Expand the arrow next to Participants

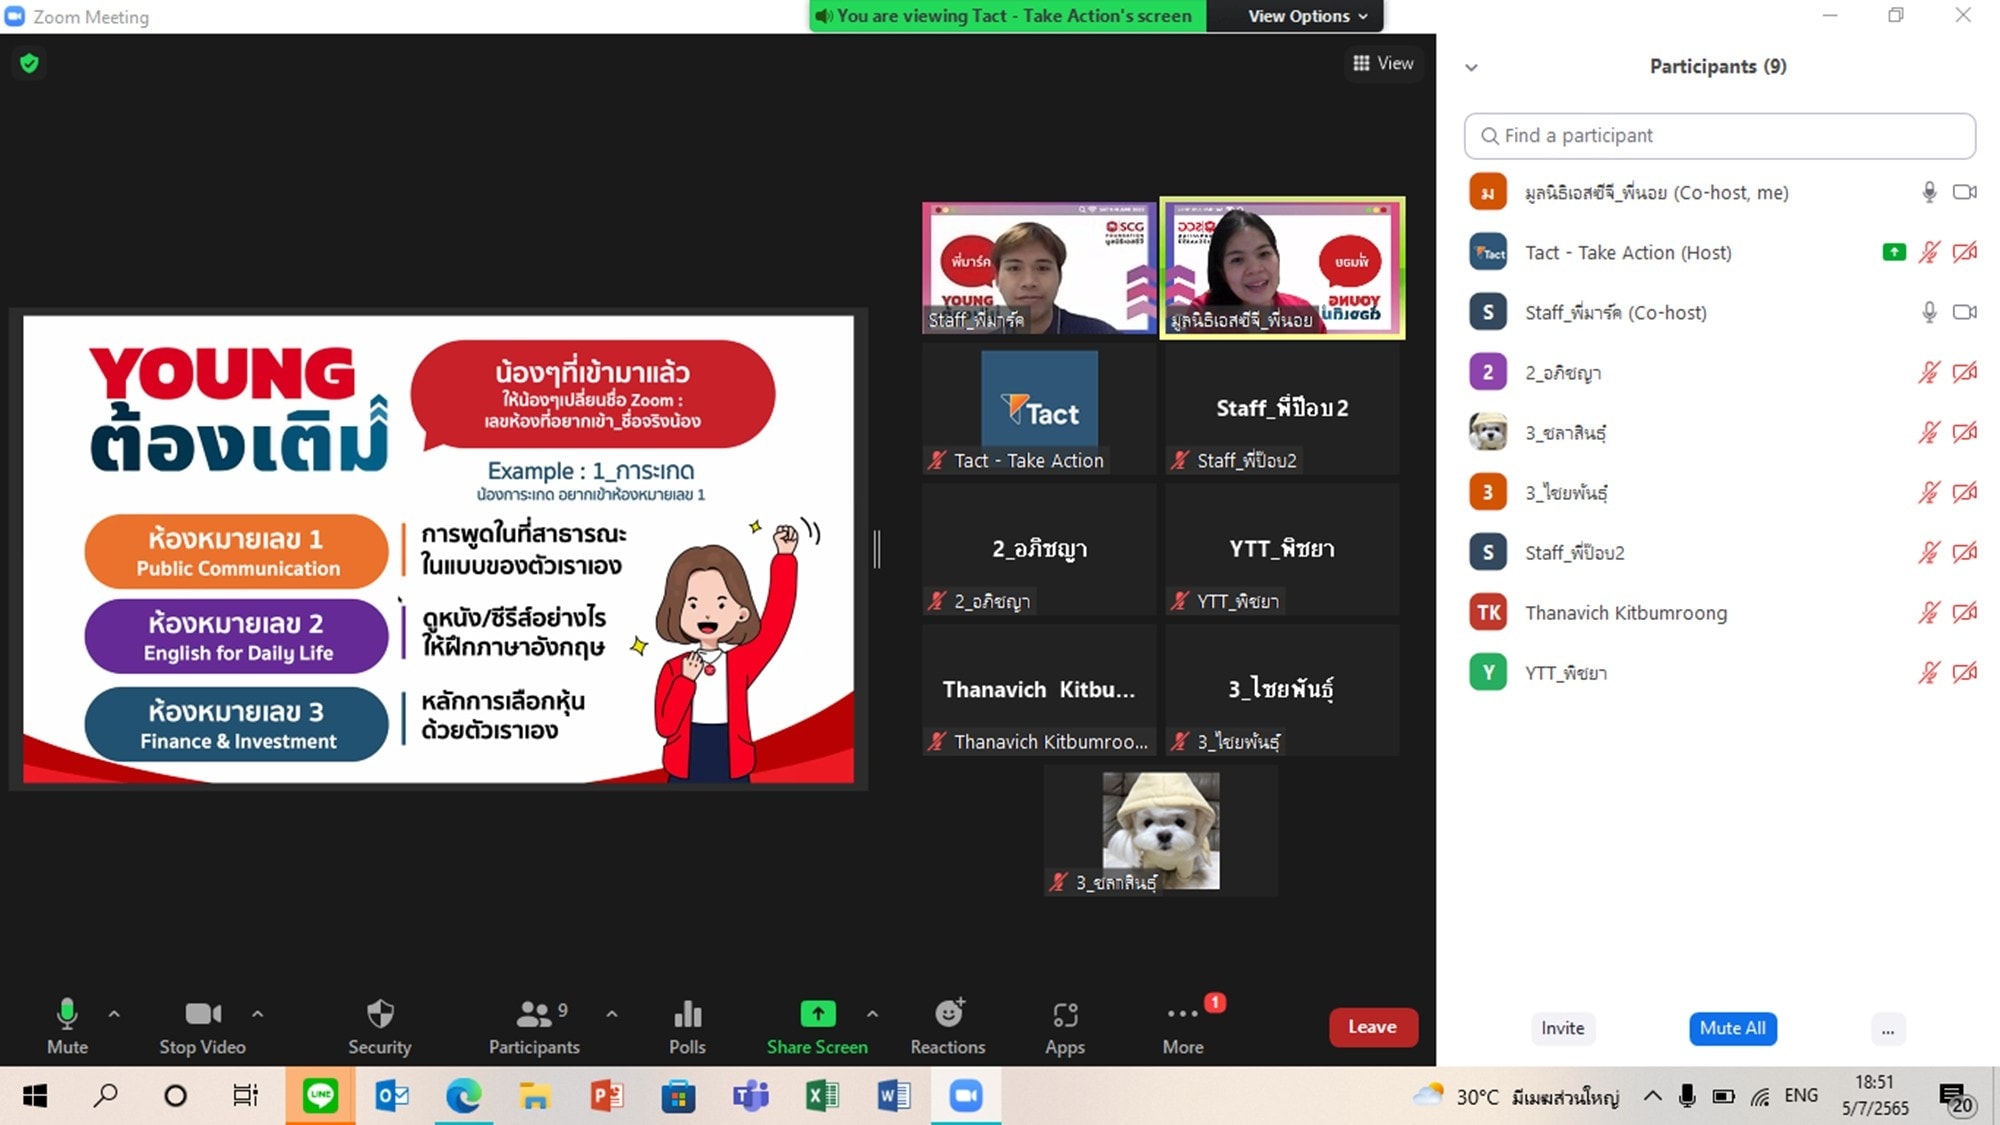[612, 1014]
